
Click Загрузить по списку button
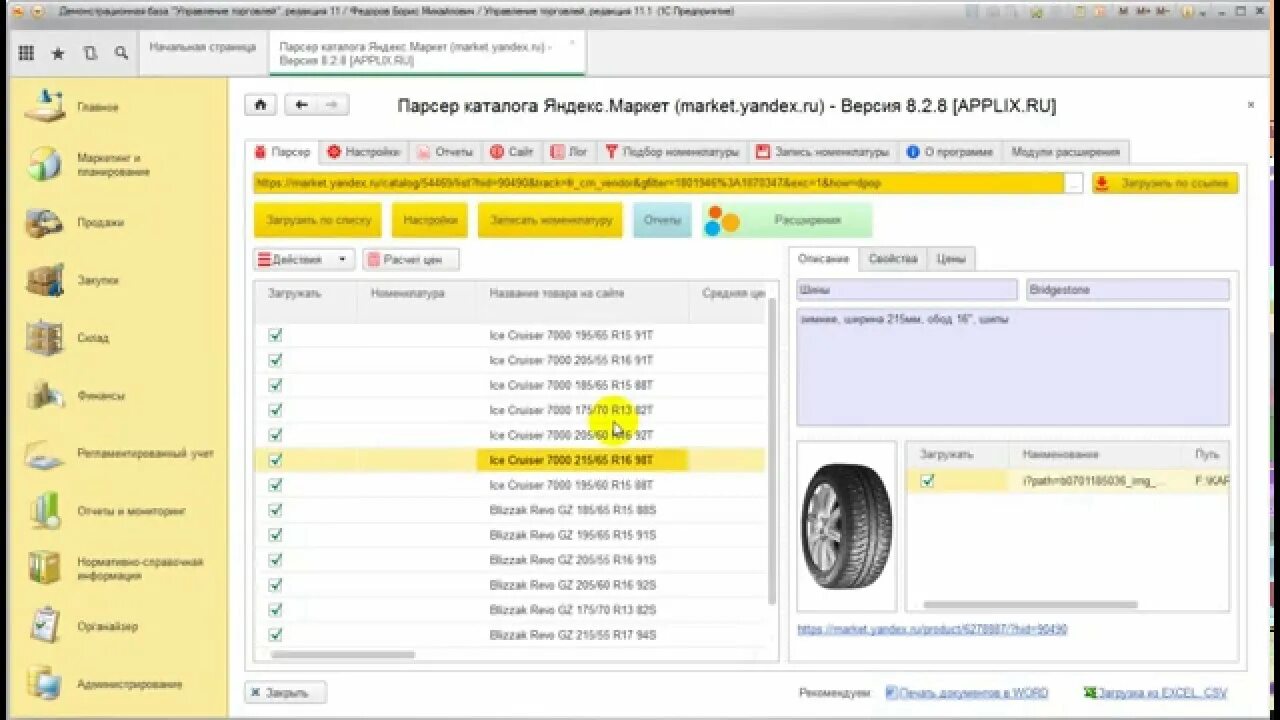point(318,220)
